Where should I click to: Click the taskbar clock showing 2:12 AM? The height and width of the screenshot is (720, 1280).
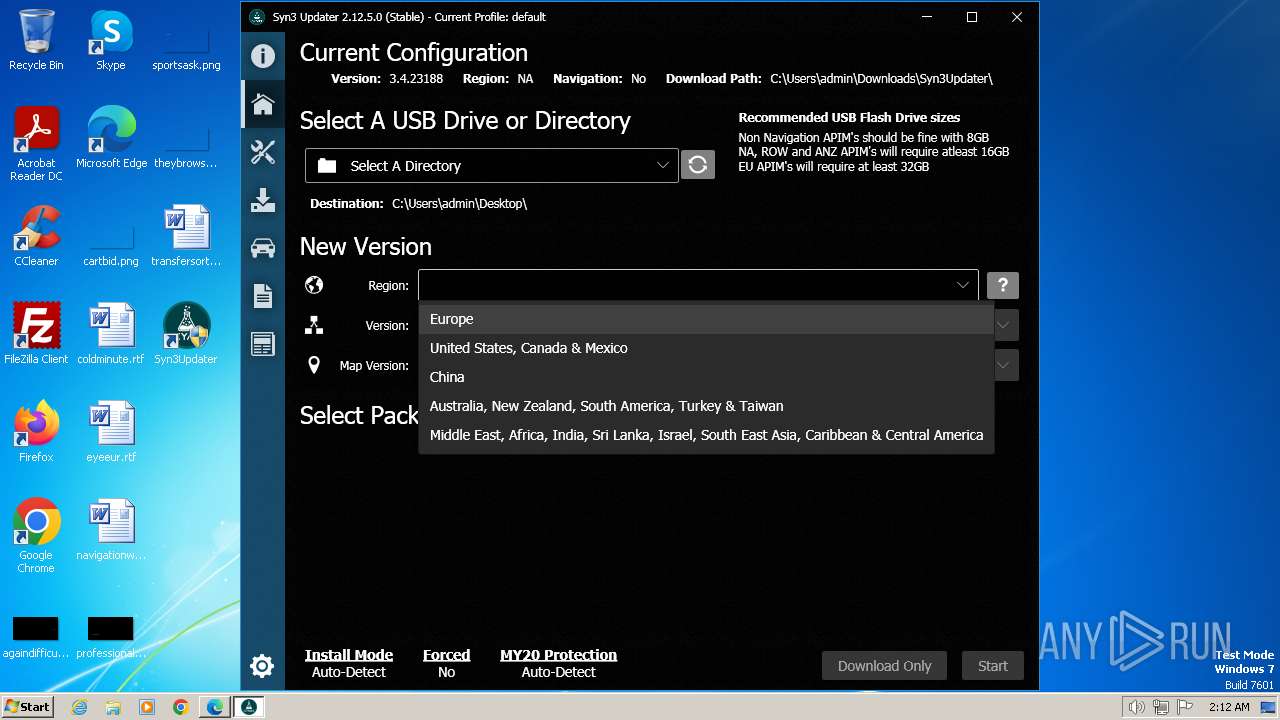1229,707
